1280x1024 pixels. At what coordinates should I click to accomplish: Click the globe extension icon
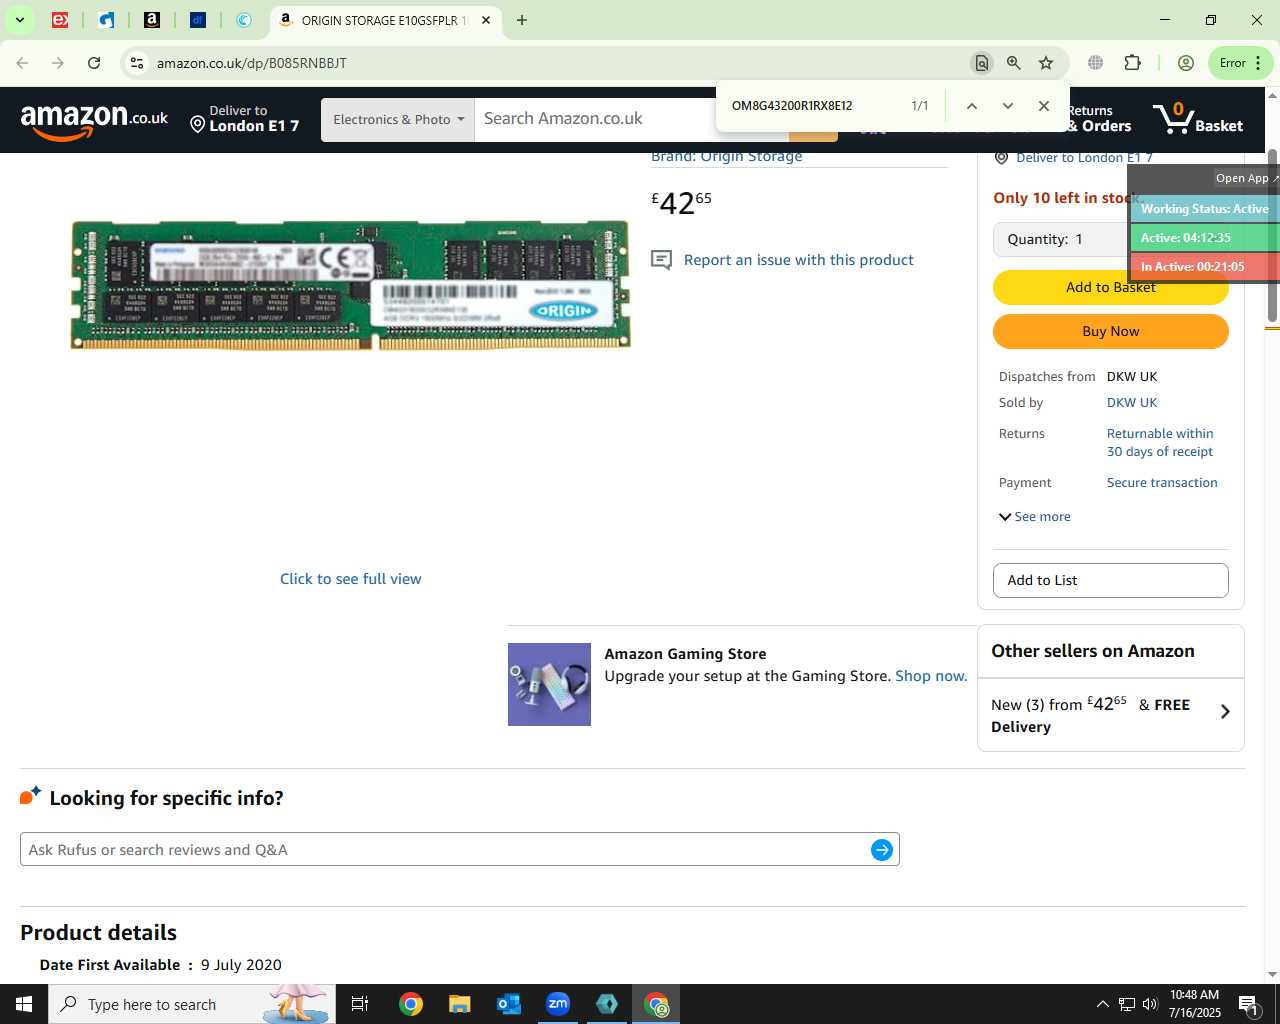click(1096, 63)
